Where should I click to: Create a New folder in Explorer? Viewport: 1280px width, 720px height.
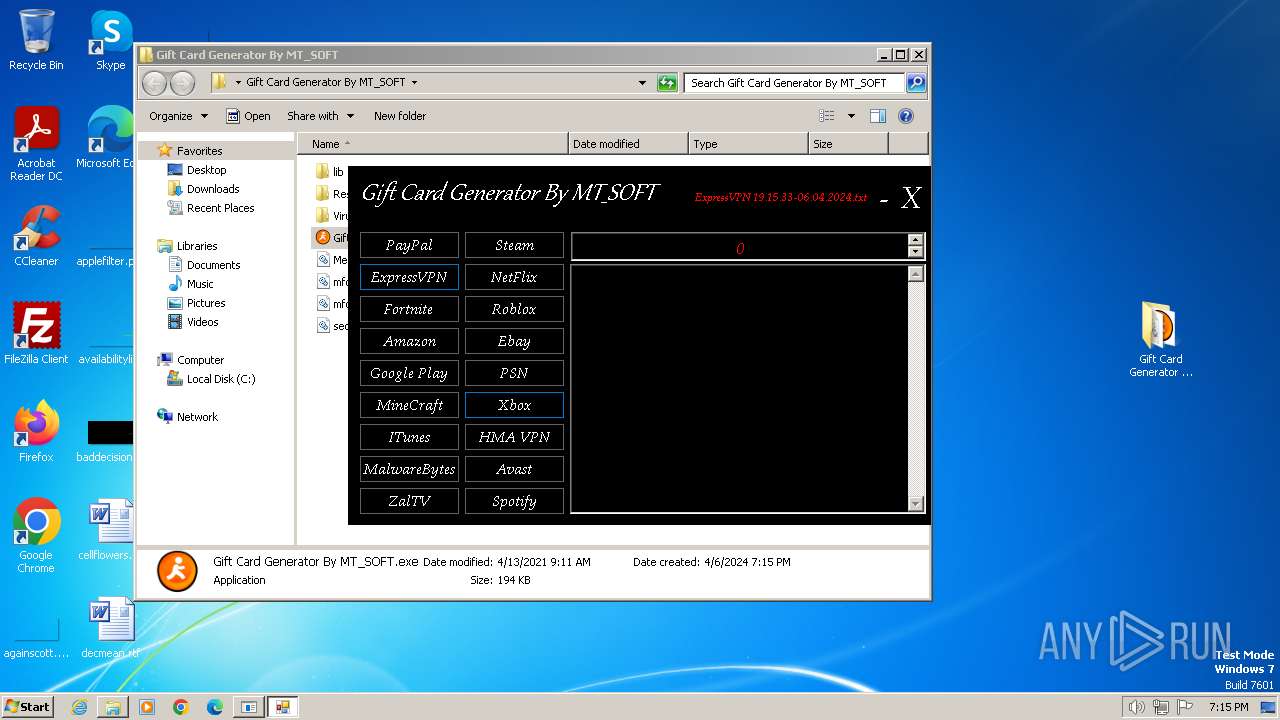(400, 116)
